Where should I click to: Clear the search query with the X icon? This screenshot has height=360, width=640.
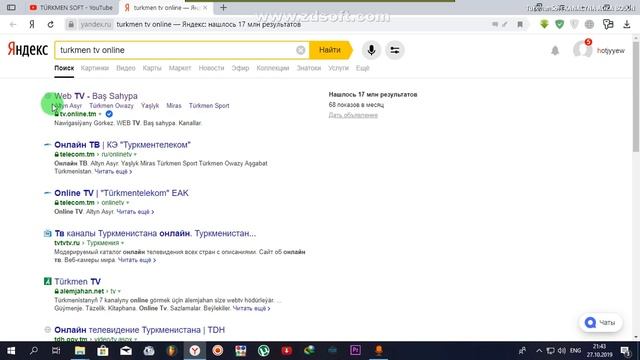click(x=300, y=50)
